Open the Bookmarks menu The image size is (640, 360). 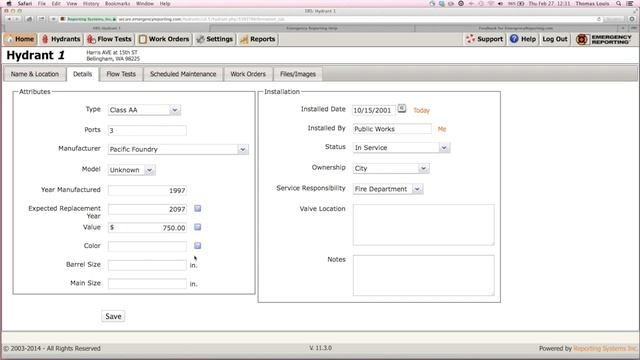pos(118,3)
